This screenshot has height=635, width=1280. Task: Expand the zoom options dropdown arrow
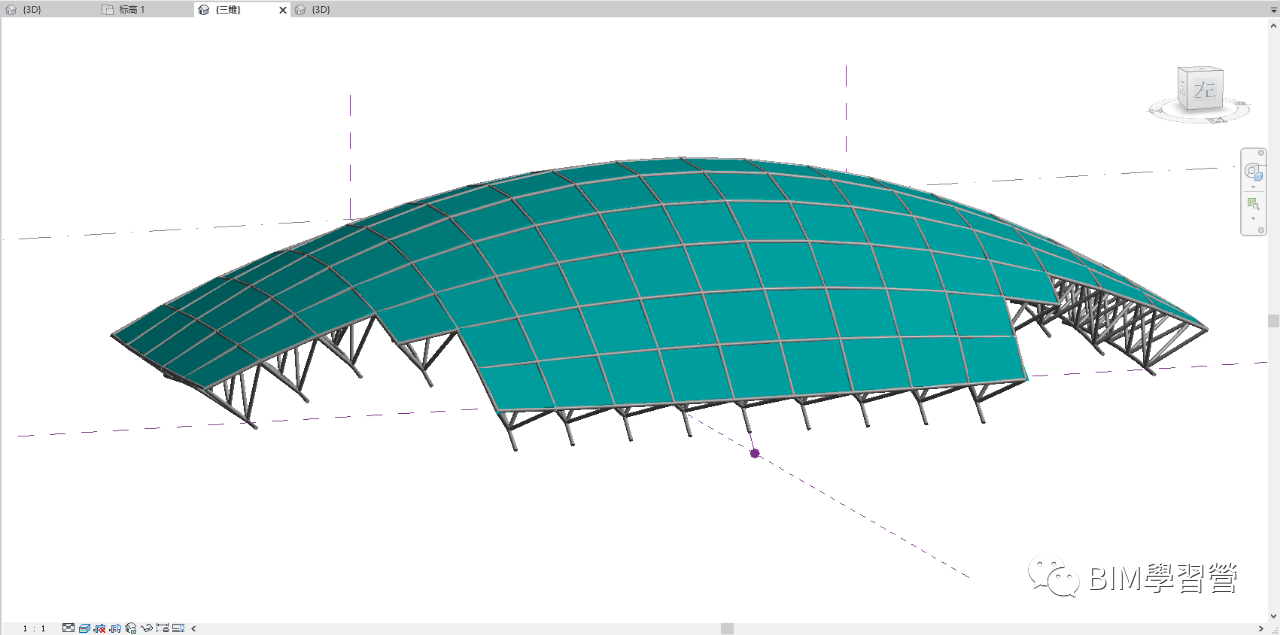click(x=1253, y=219)
